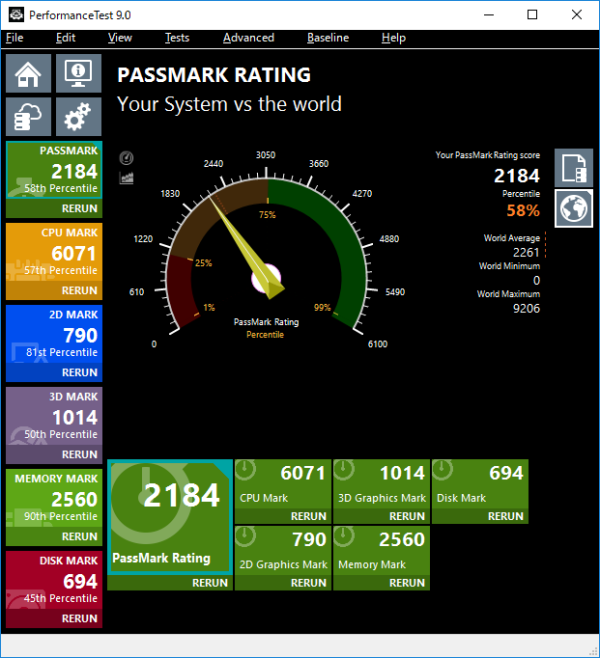600x658 pixels.
Task: Select the gauge view icon beside dial
Action: point(126,158)
